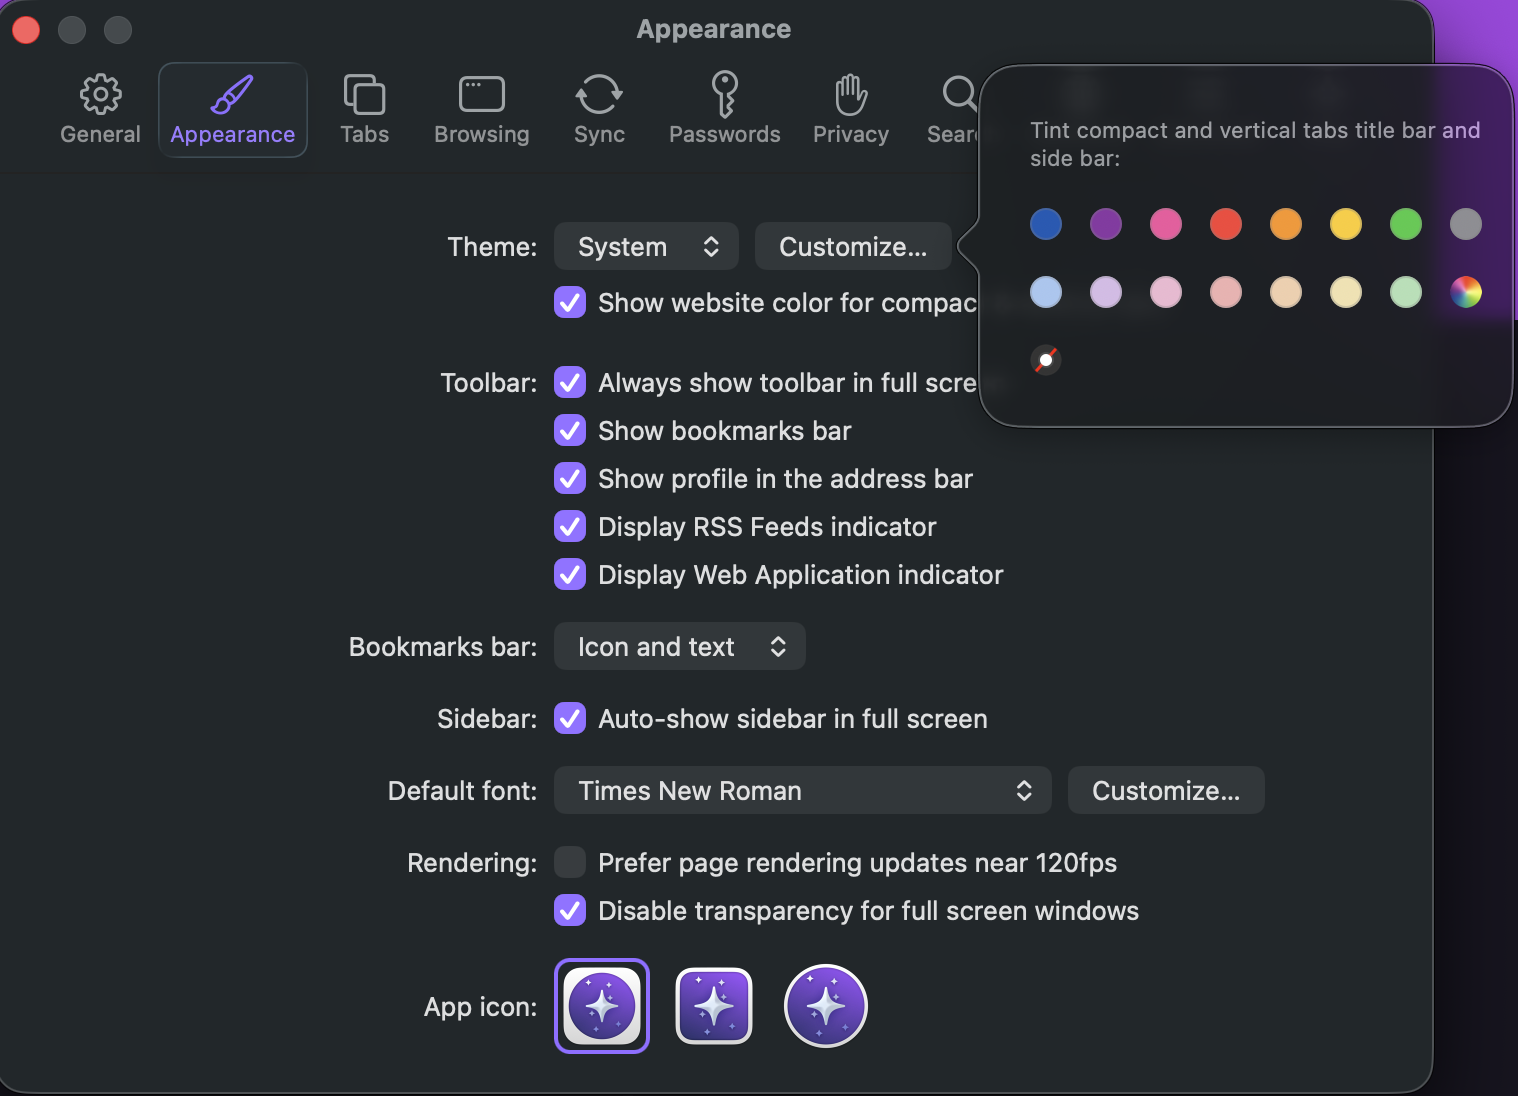Open the multicolor custom color wheel
1518x1096 pixels.
(x=1466, y=292)
